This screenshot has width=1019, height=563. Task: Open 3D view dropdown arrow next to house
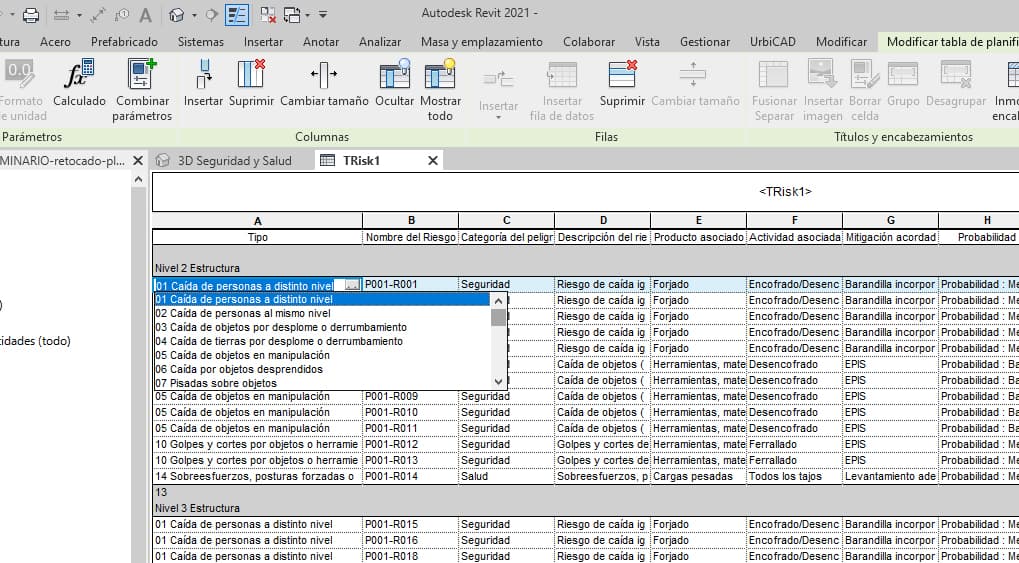coord(194,15)
